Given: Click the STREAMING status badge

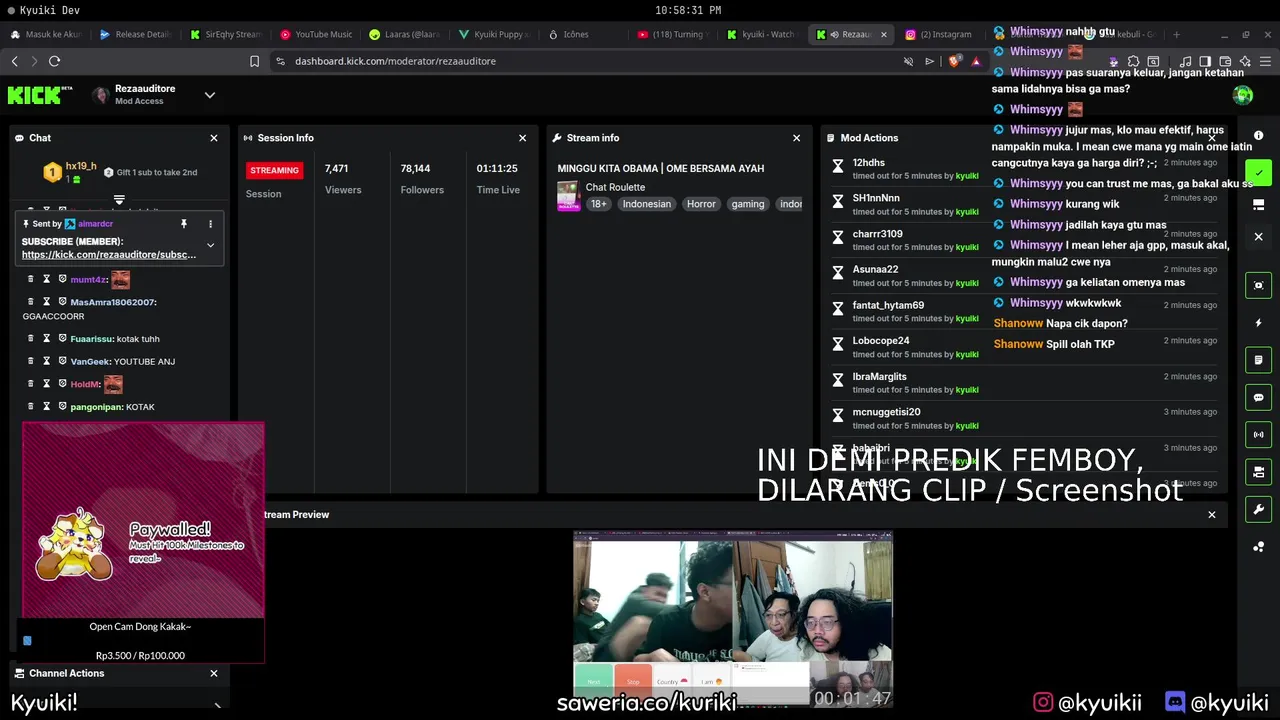Looking at the screenshot, I should tap(274, 170).
